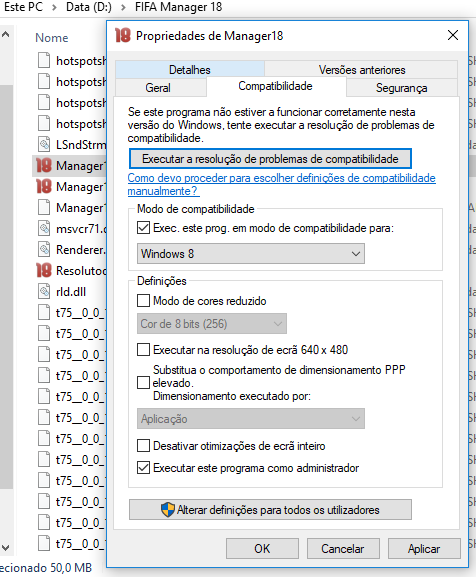Click the rld.dll file icon
Screen dimensions: 476x577
pyautogui.click(x=44, y=291)
